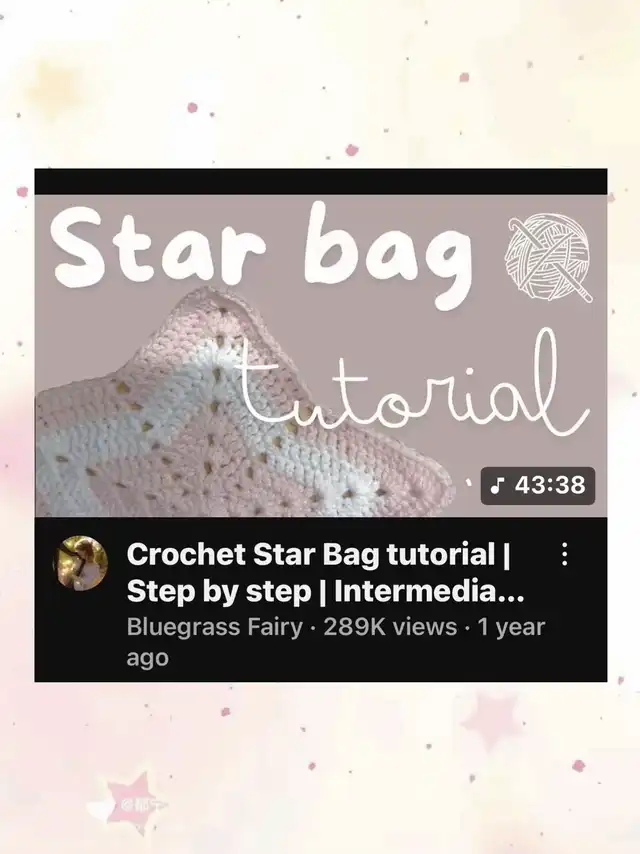Click the 43:38 duration badge
The height and width of the screenshot is (854, 640).
coord(538,485)
